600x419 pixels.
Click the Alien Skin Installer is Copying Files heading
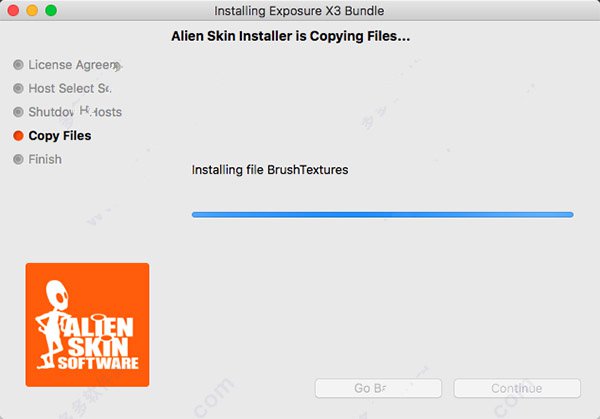point(290,36)
